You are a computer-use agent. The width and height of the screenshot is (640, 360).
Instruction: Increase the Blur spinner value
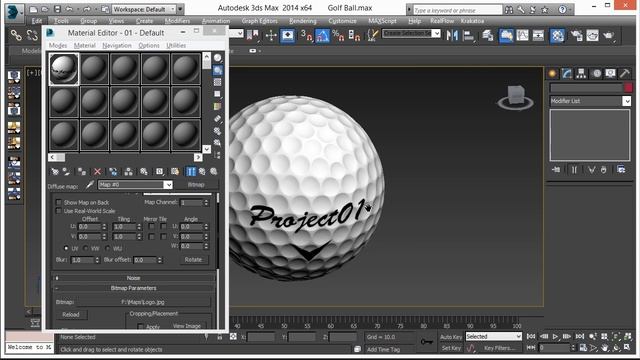97,258
